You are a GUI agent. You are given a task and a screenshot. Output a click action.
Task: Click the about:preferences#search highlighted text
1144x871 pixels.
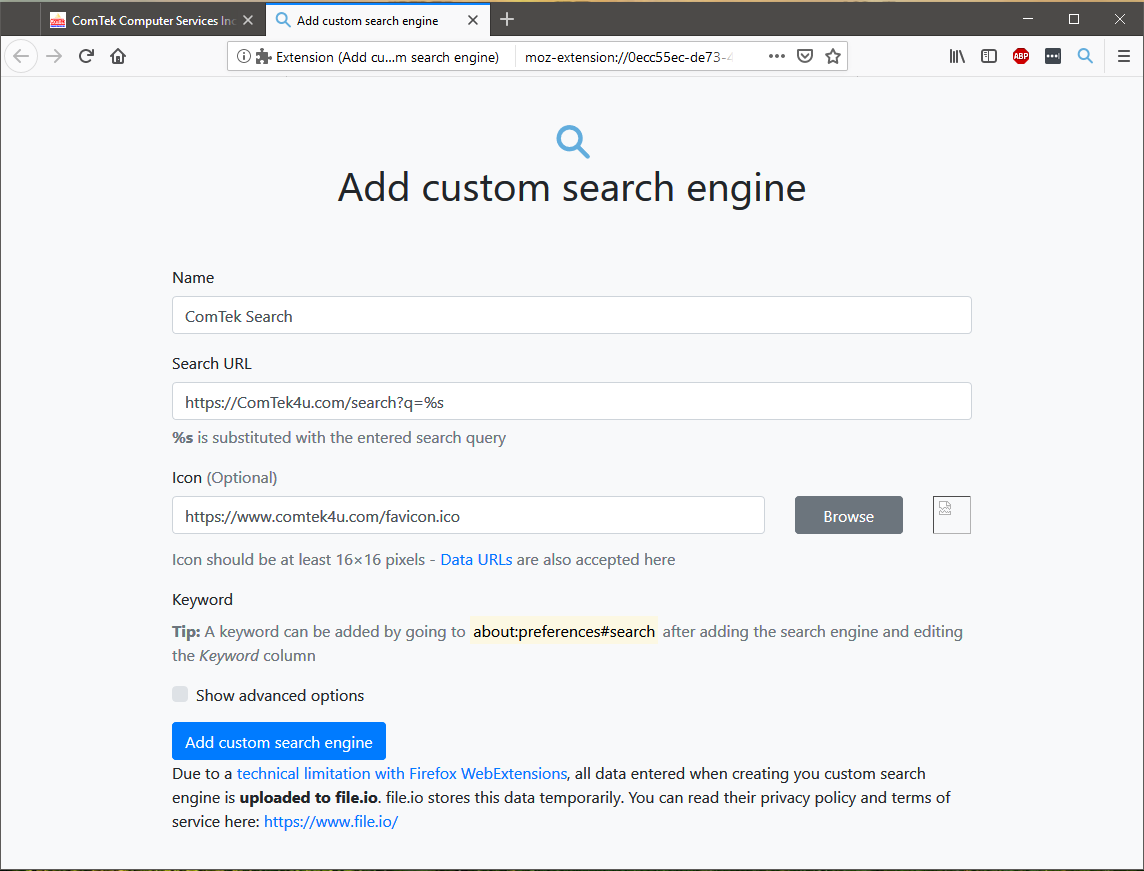[564, 632]
